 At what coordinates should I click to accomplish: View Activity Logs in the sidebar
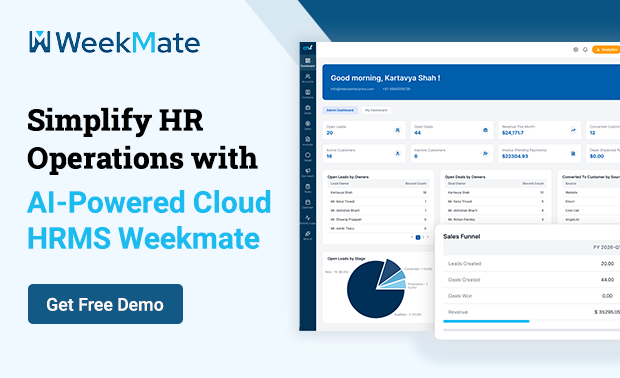308,219
